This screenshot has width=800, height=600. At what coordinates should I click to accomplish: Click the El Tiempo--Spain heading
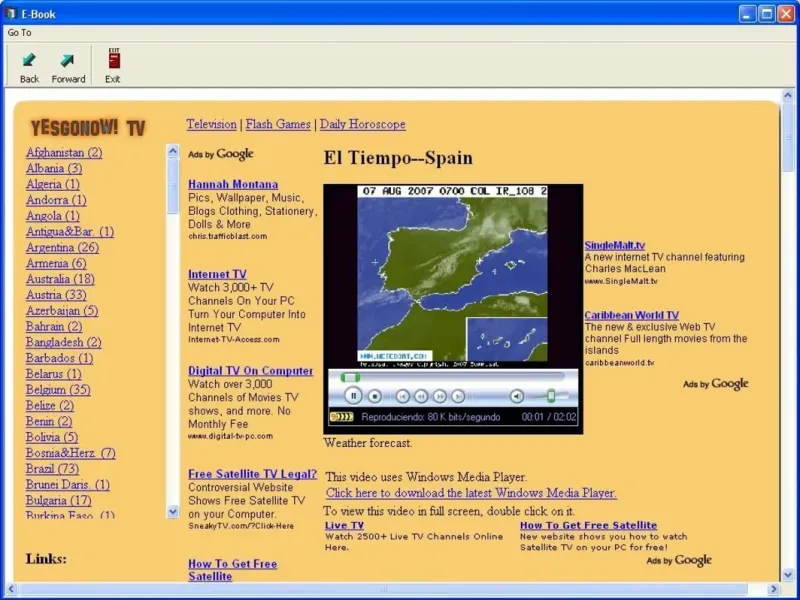[x=398, y=158]
